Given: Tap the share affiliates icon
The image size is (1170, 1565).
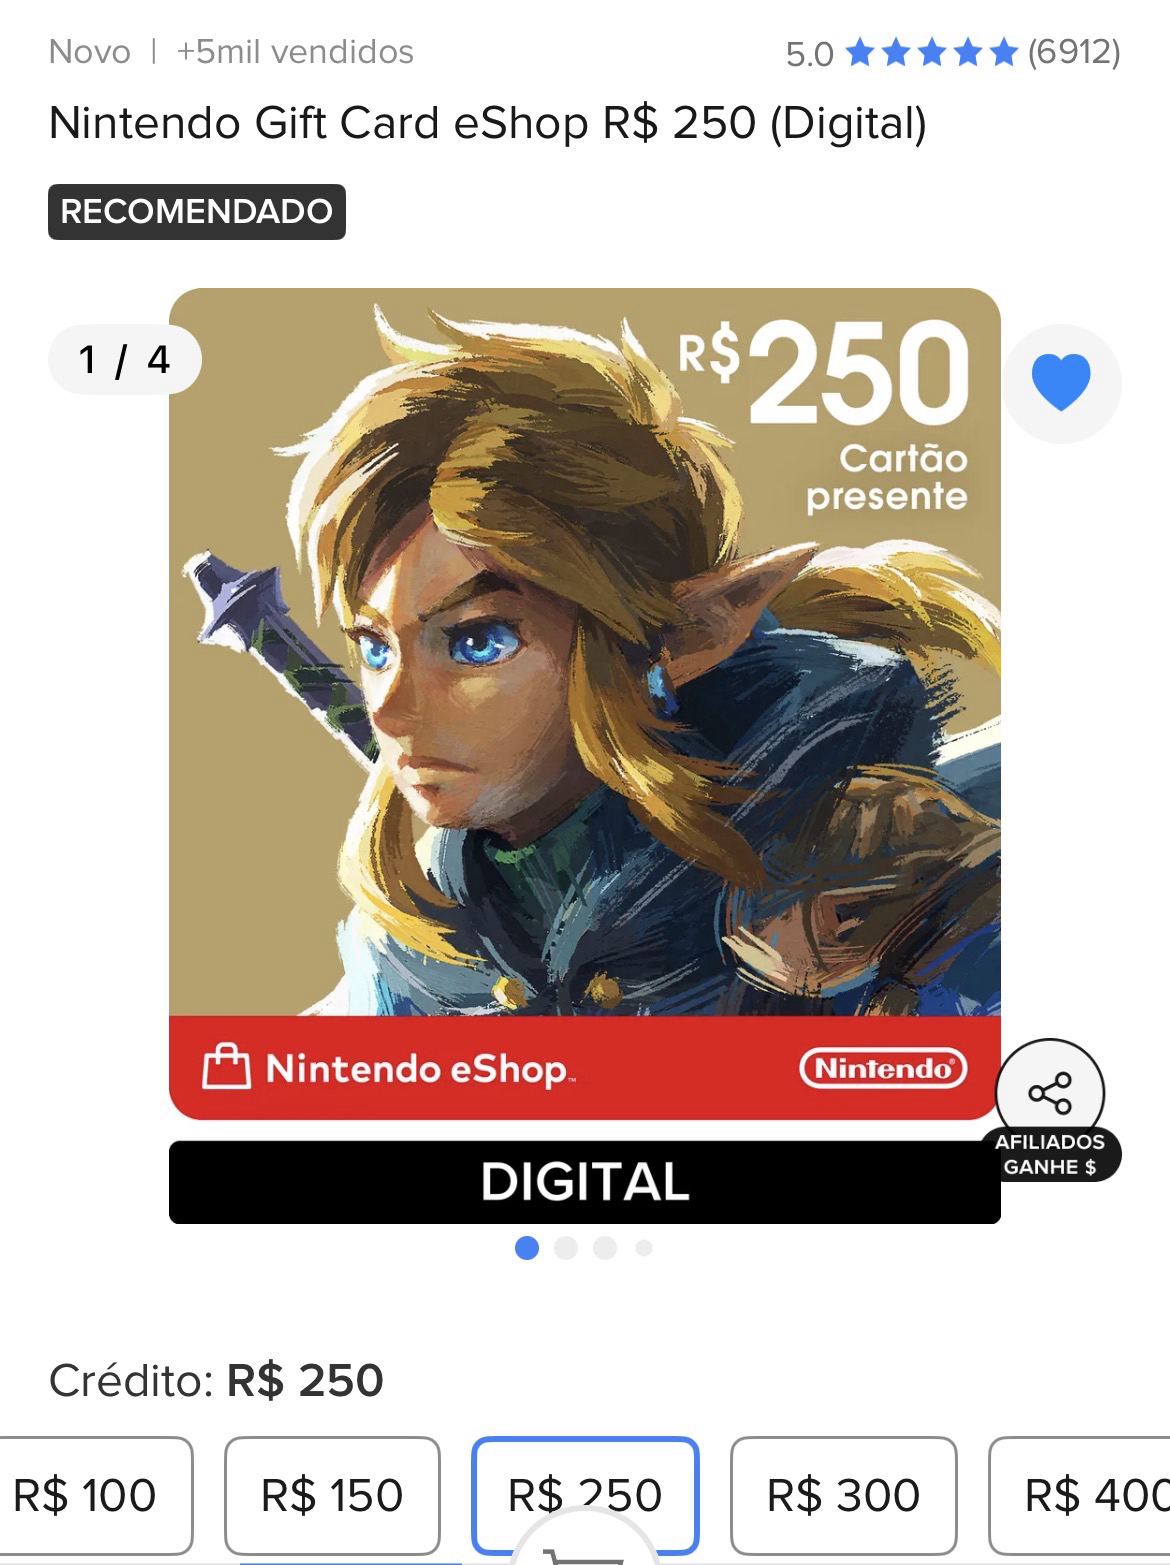Looking at the screenshot, I should click(1050, 1093).
